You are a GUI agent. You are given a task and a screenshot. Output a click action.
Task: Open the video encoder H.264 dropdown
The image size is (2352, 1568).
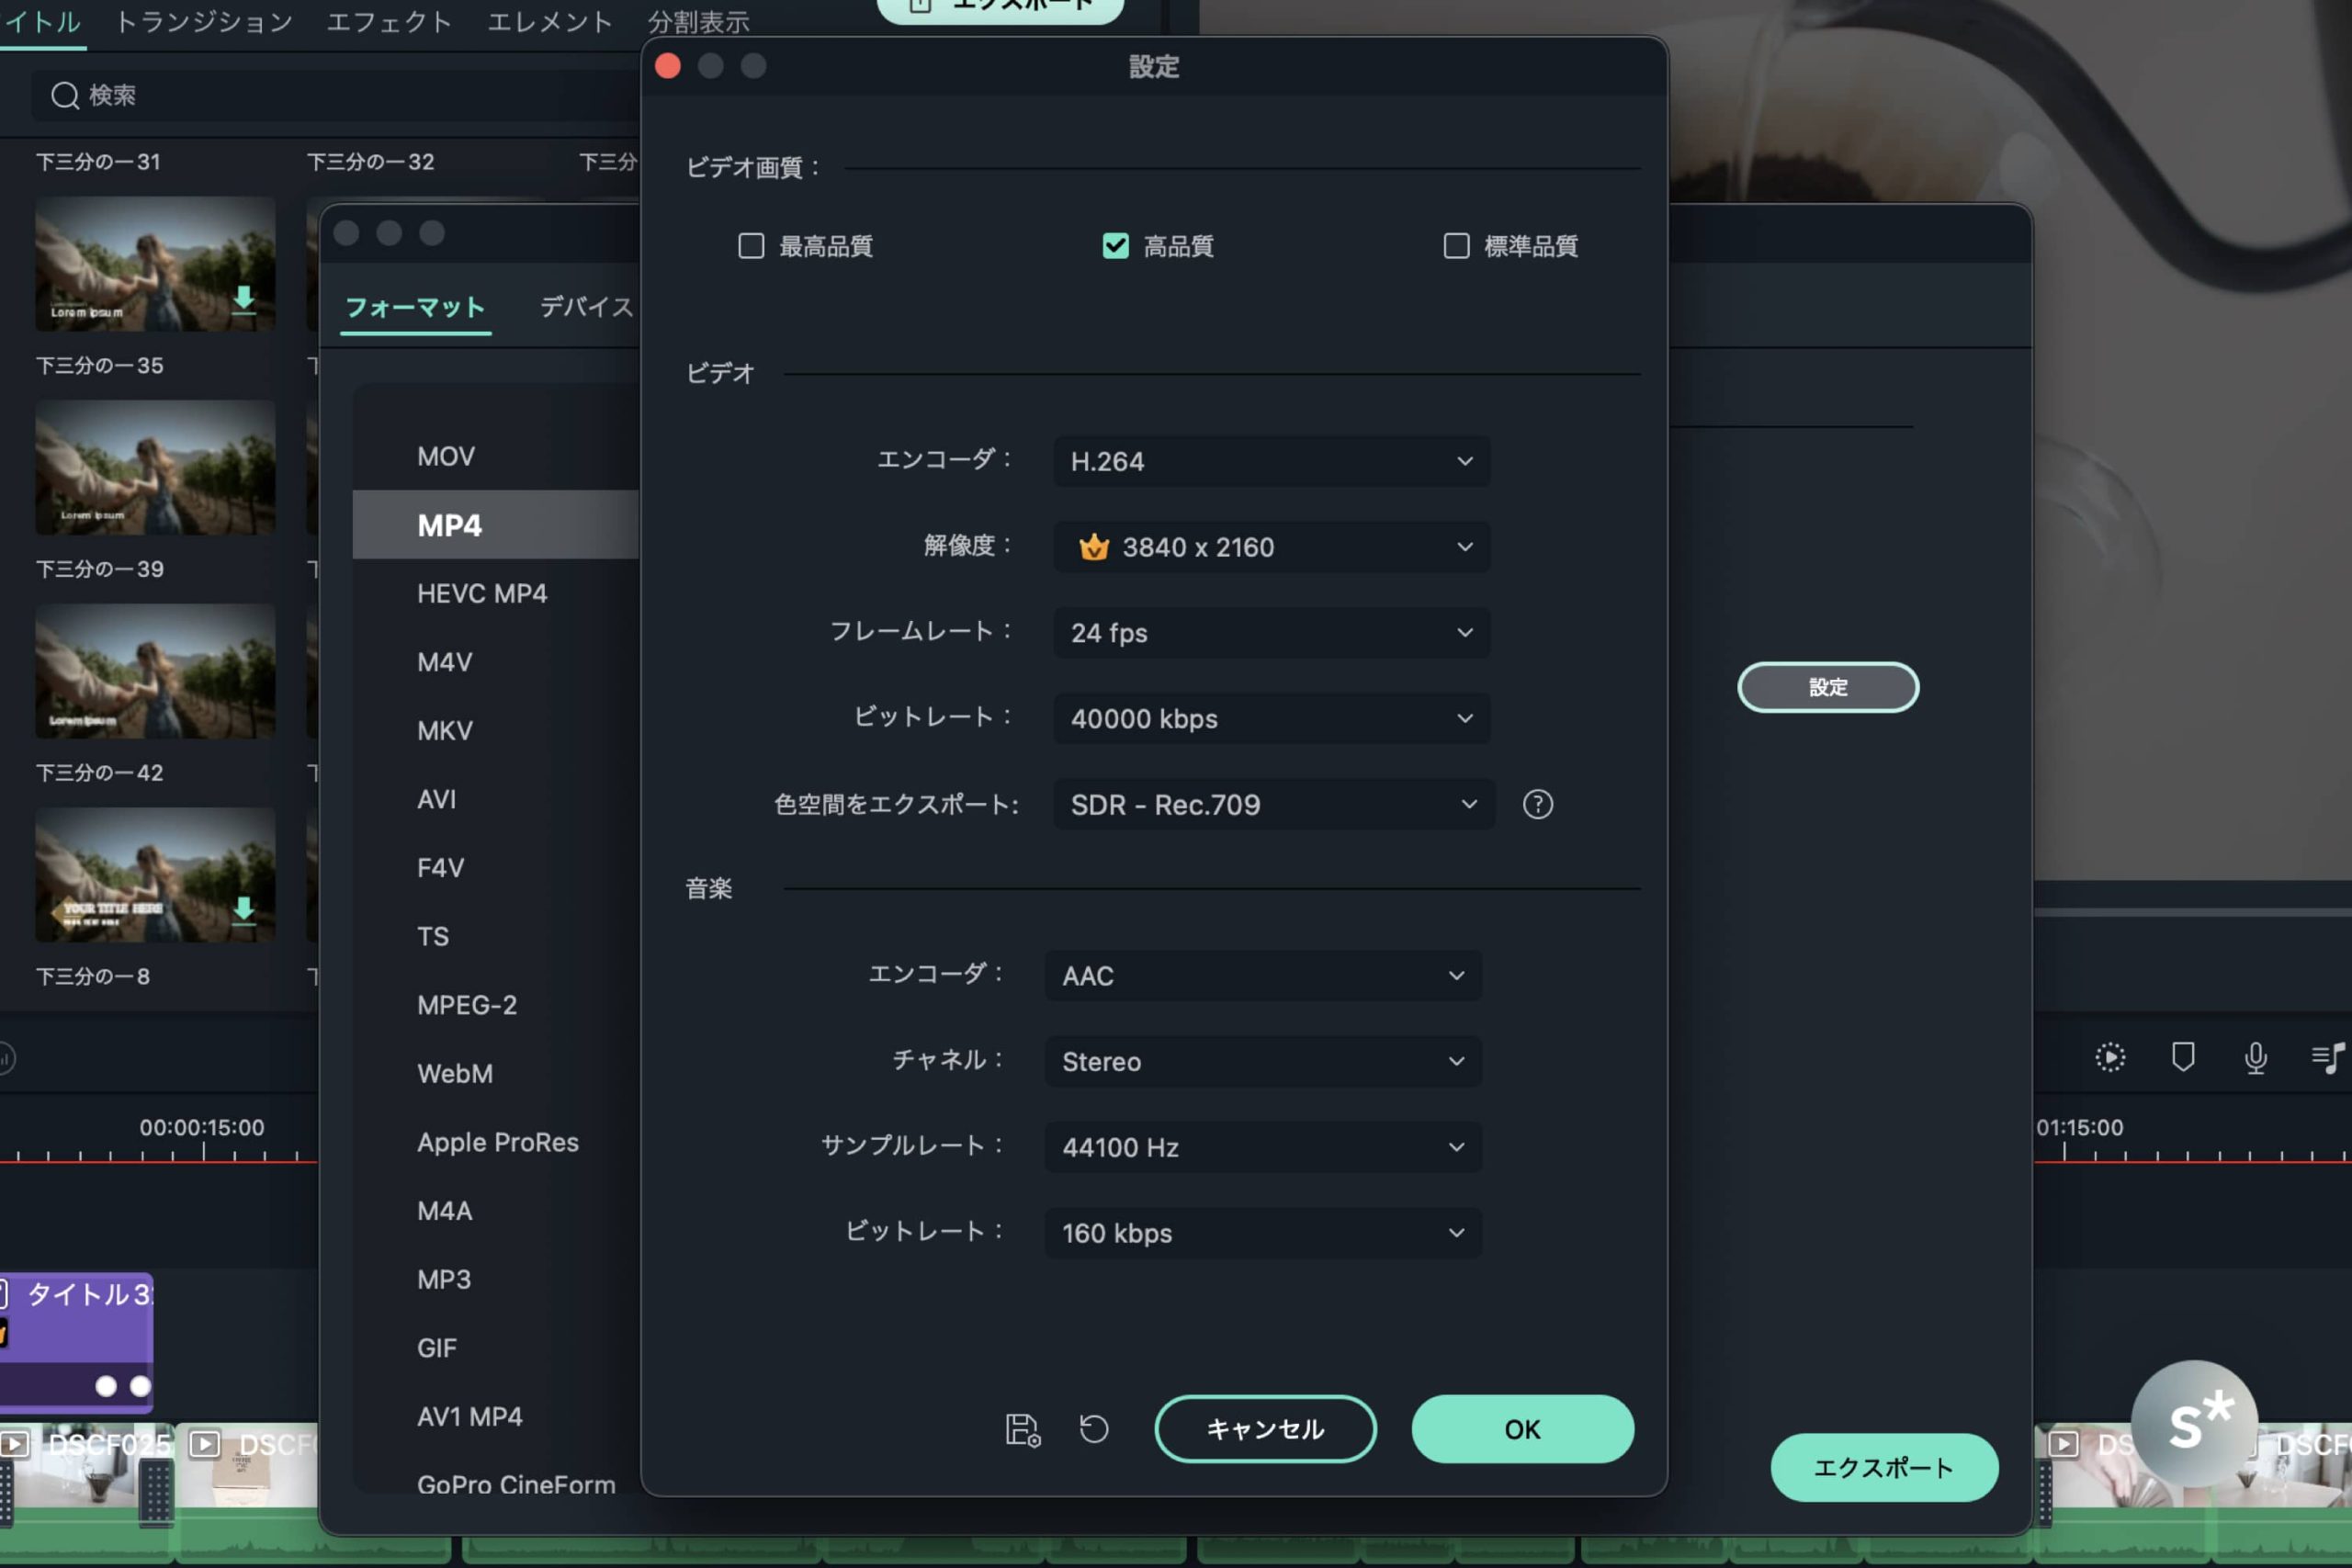[x=1270, y=461]
